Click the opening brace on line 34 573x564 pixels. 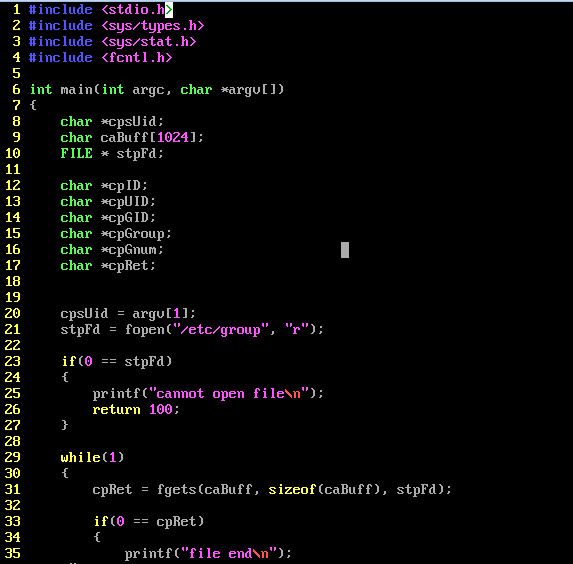click(97, 537)
